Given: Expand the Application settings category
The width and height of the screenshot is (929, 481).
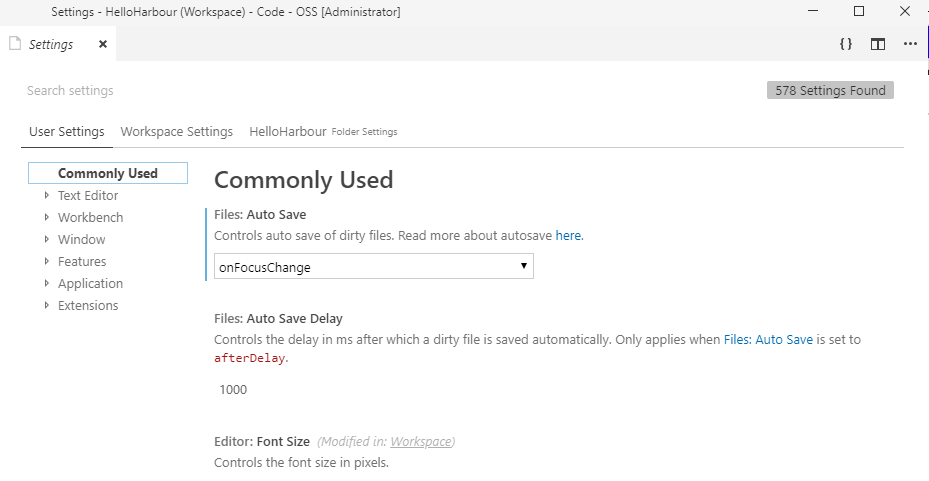Looking at the screenshot, I should 47,284.
